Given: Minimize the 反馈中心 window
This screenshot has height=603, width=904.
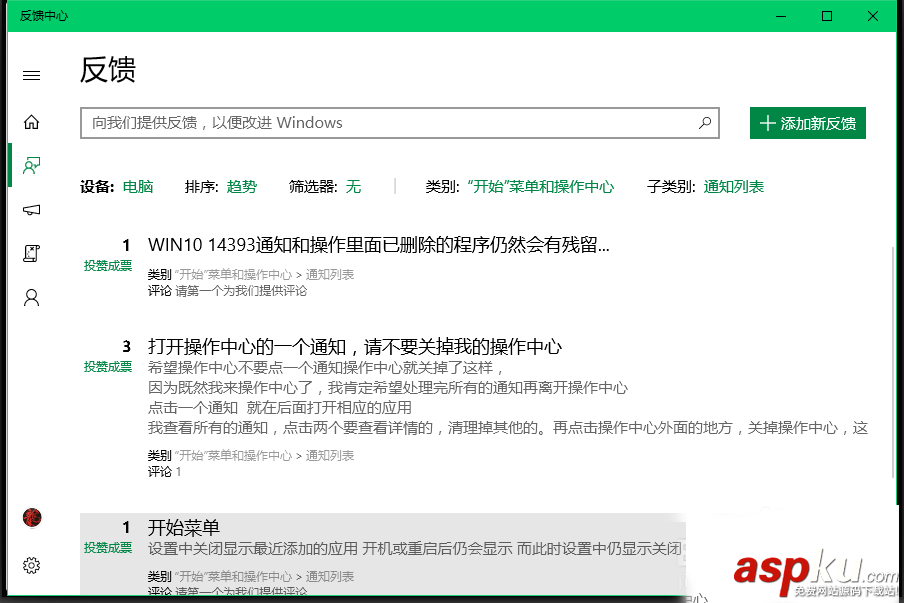Looking at the screenshot, I should coord(781,16).
